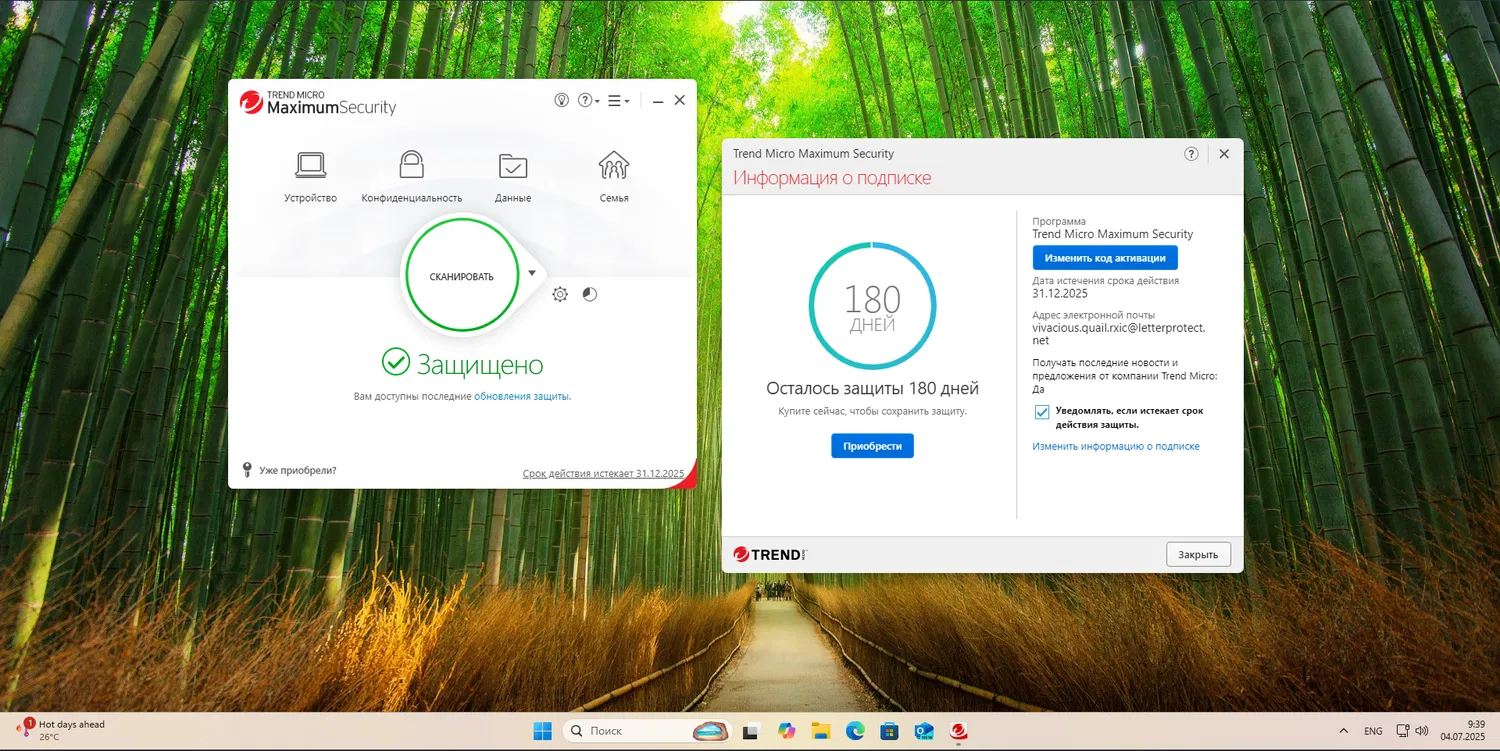1500x751 pixels.
Task: Open scan options arrow next to СКАНИРОВАТЬ
Action: tap(531, 271)
